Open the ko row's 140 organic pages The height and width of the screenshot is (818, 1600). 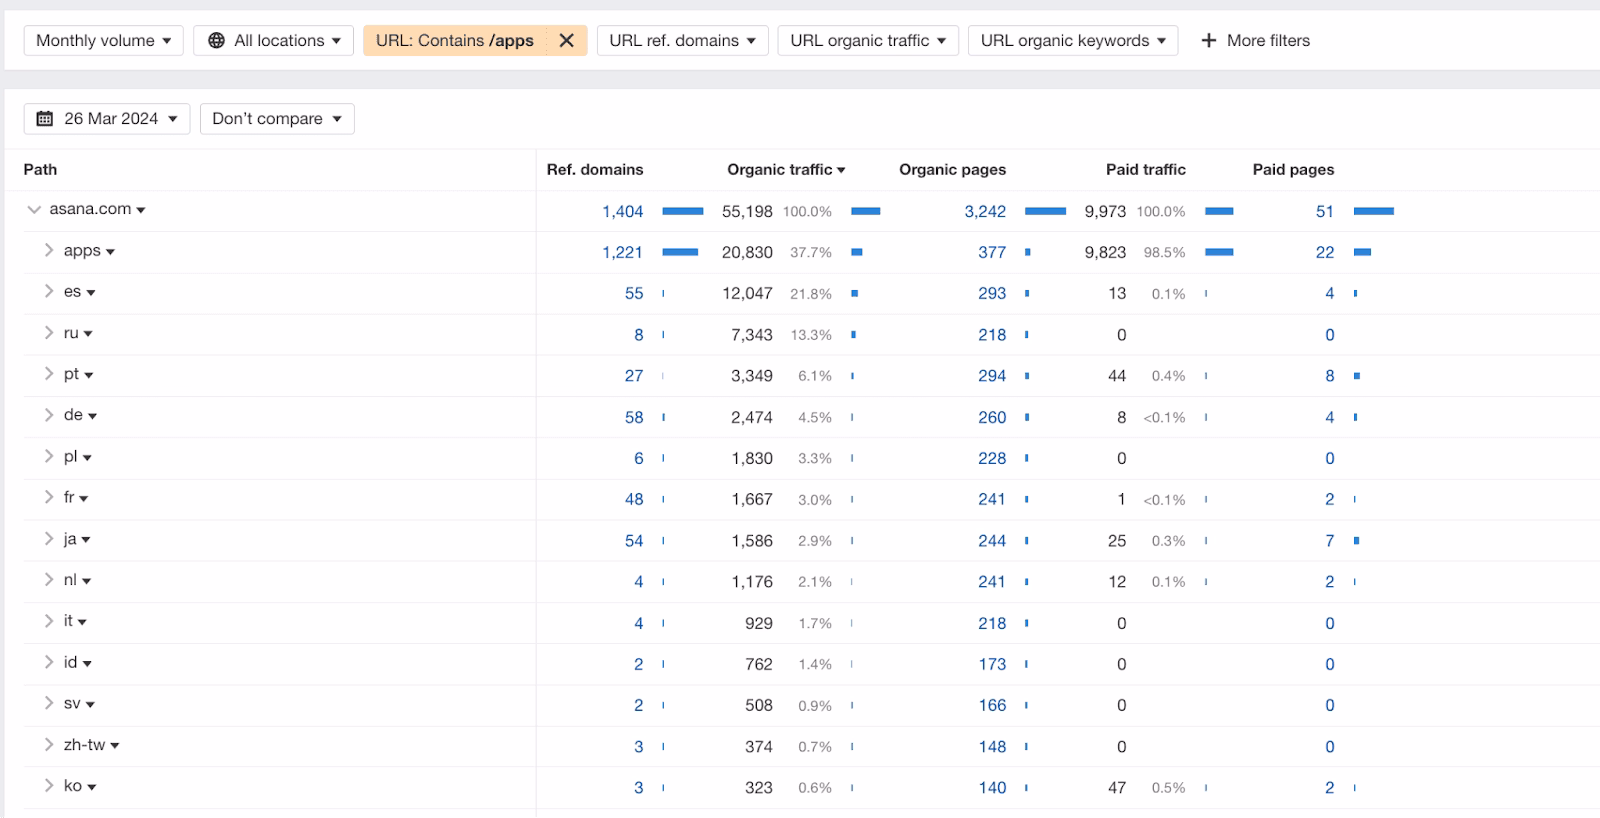click(992, 788)
